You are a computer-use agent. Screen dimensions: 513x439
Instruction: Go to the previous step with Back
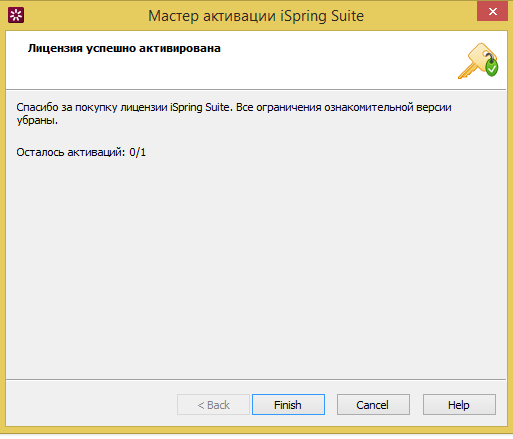pos(213,405)
